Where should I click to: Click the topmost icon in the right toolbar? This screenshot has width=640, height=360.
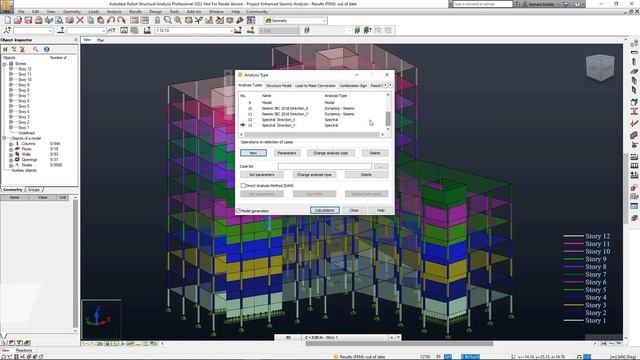coord(634,43)
